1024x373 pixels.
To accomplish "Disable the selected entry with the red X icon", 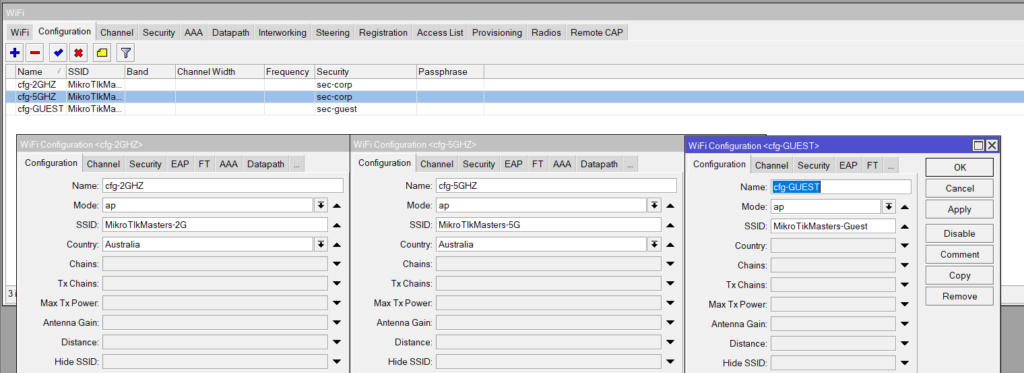I will coord(78,53).
